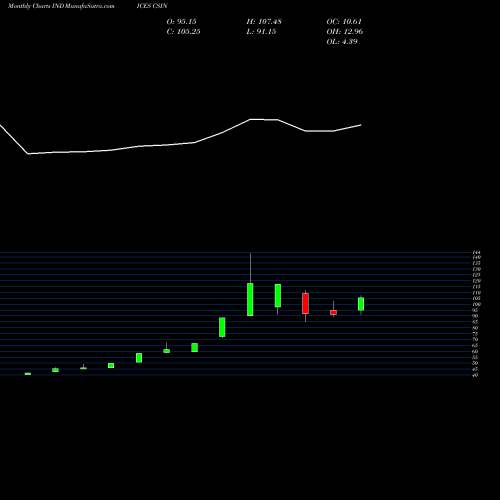
Task: Click the close price value C: 105.25
Action: click(x=183, y=32)
